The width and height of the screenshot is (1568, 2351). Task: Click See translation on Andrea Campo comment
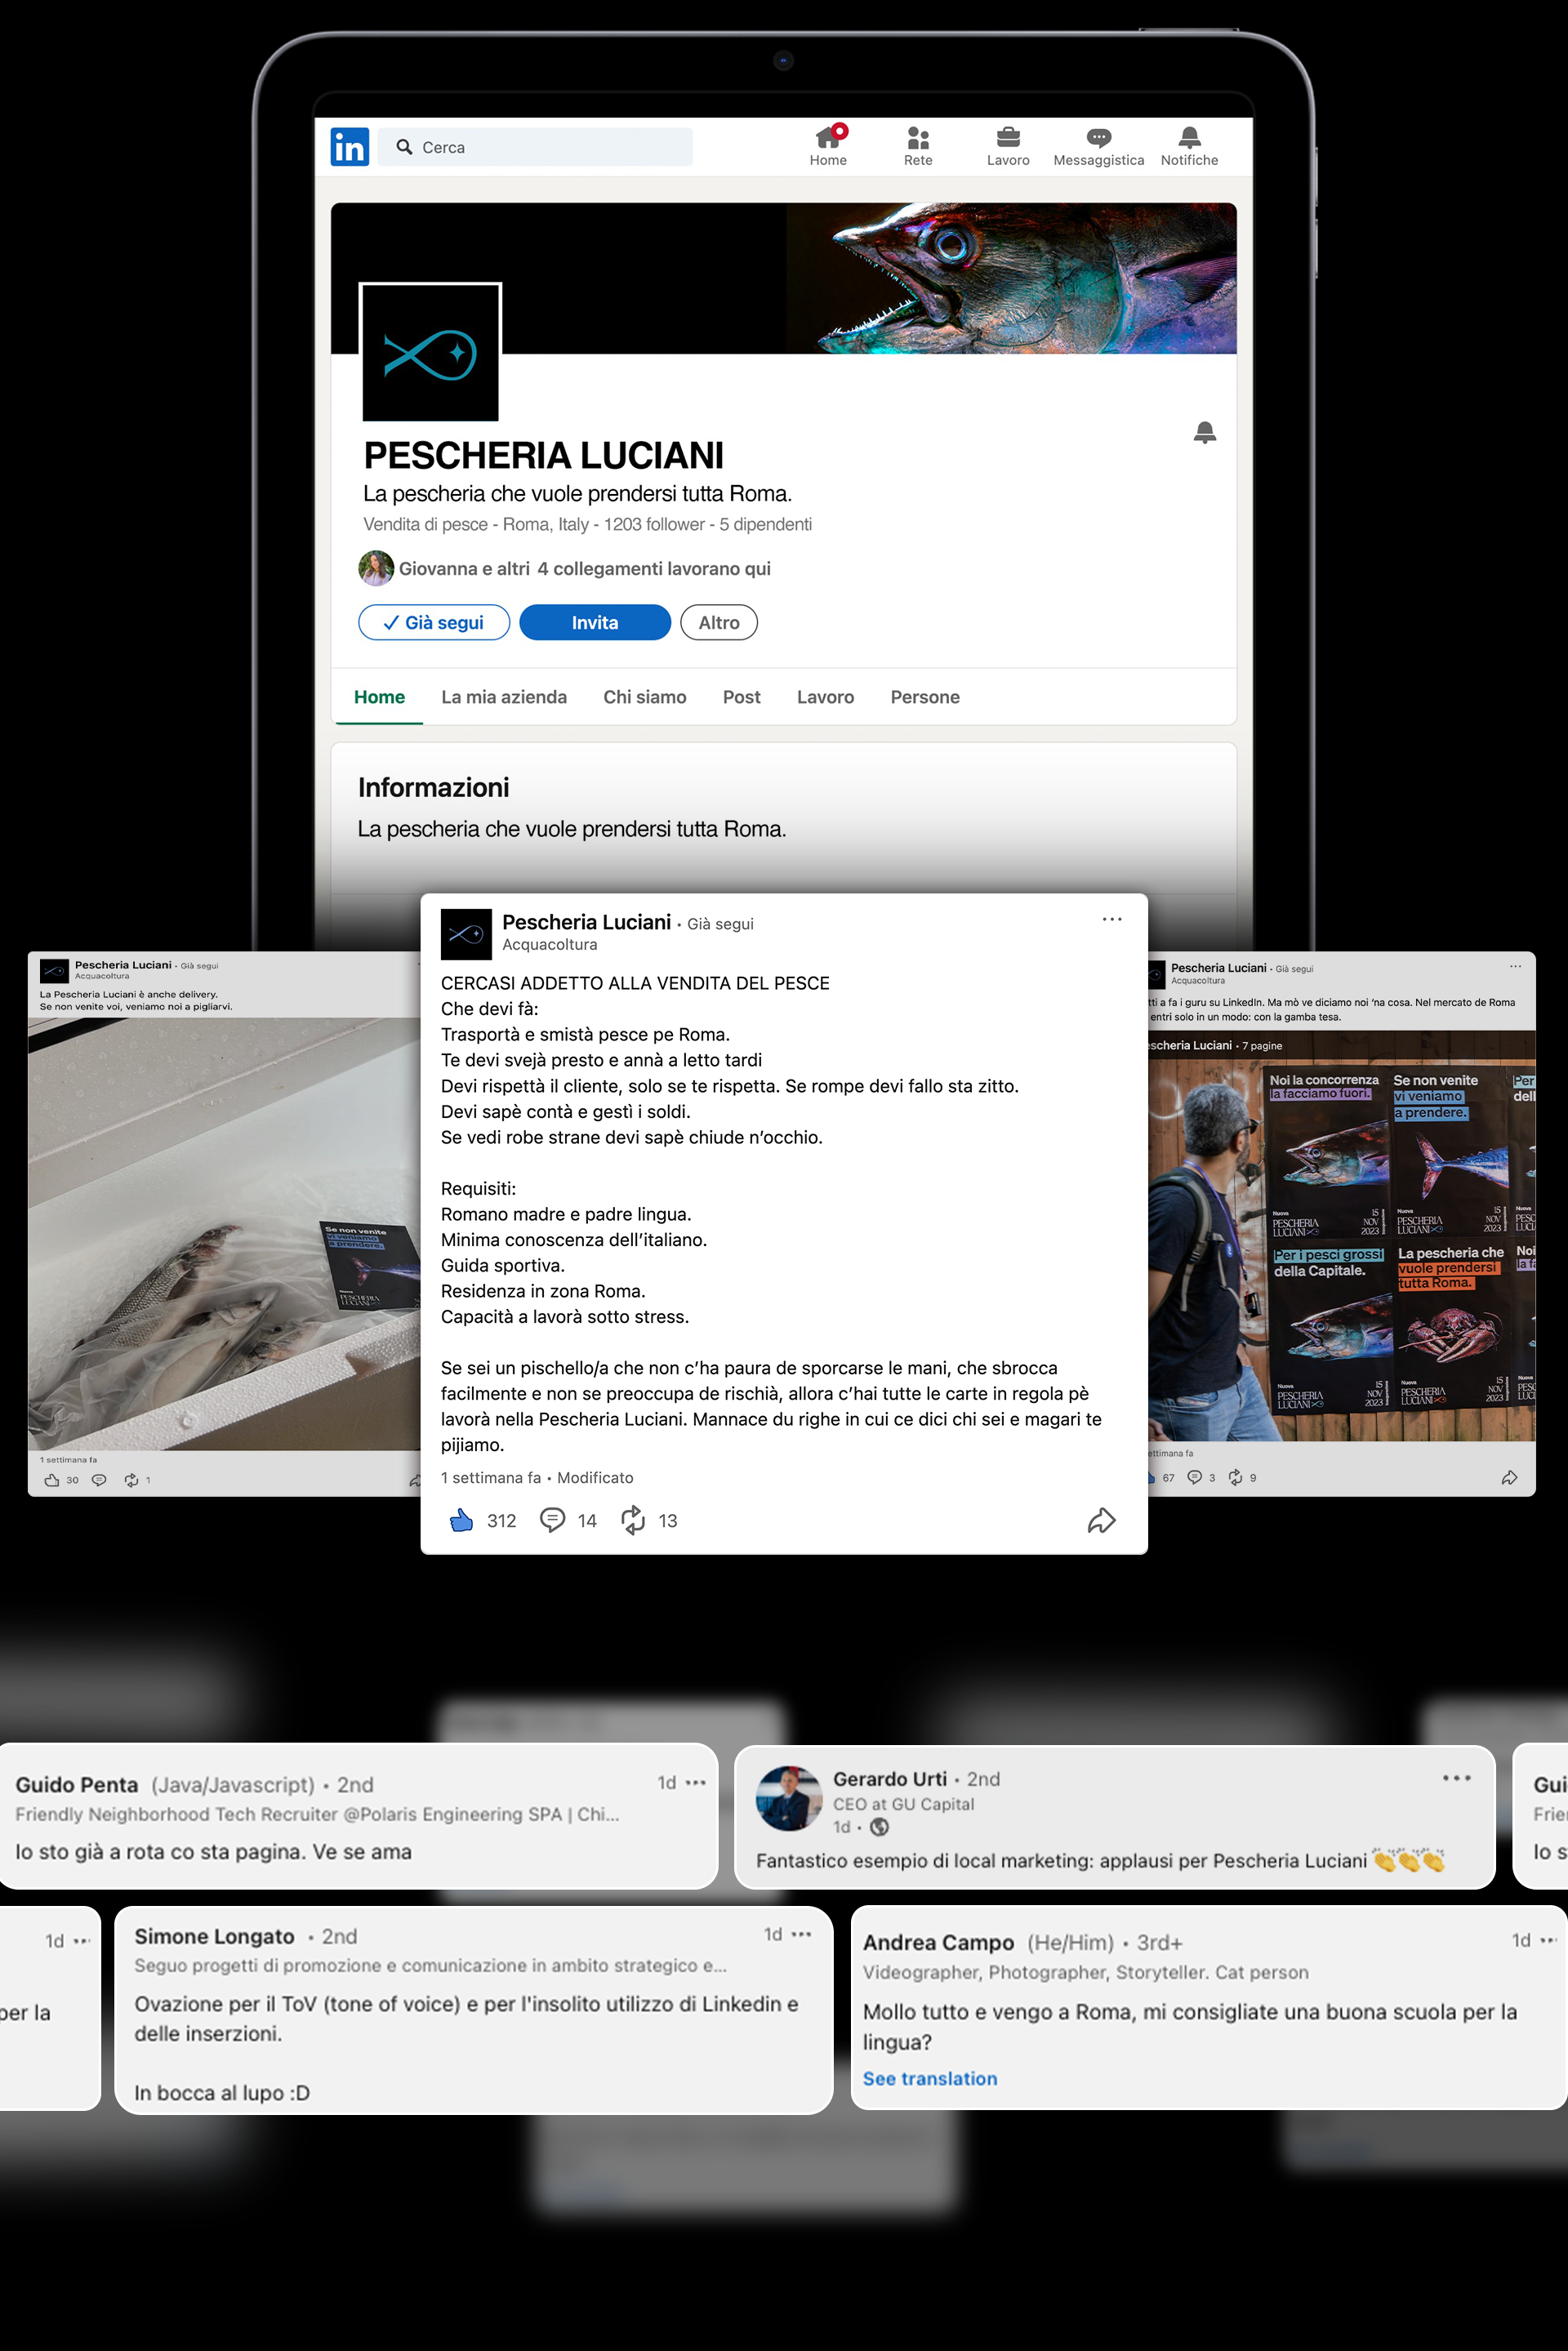click(x=930, y=2078)
